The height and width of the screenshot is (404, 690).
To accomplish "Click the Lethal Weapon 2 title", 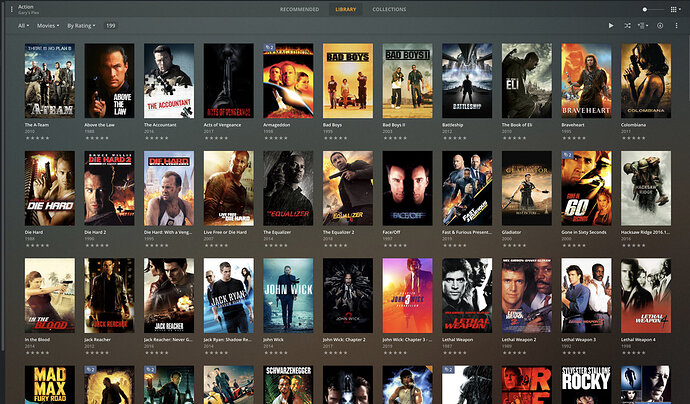I will point(519,340).
